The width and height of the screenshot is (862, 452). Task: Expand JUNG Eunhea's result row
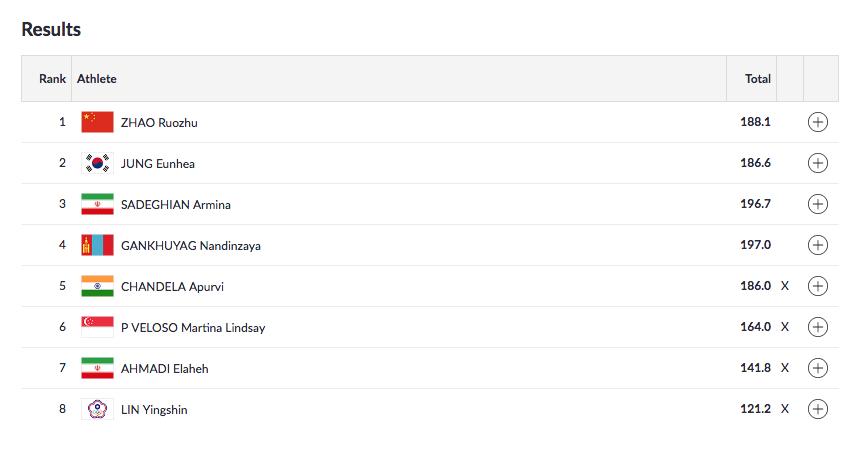(817, 163)
